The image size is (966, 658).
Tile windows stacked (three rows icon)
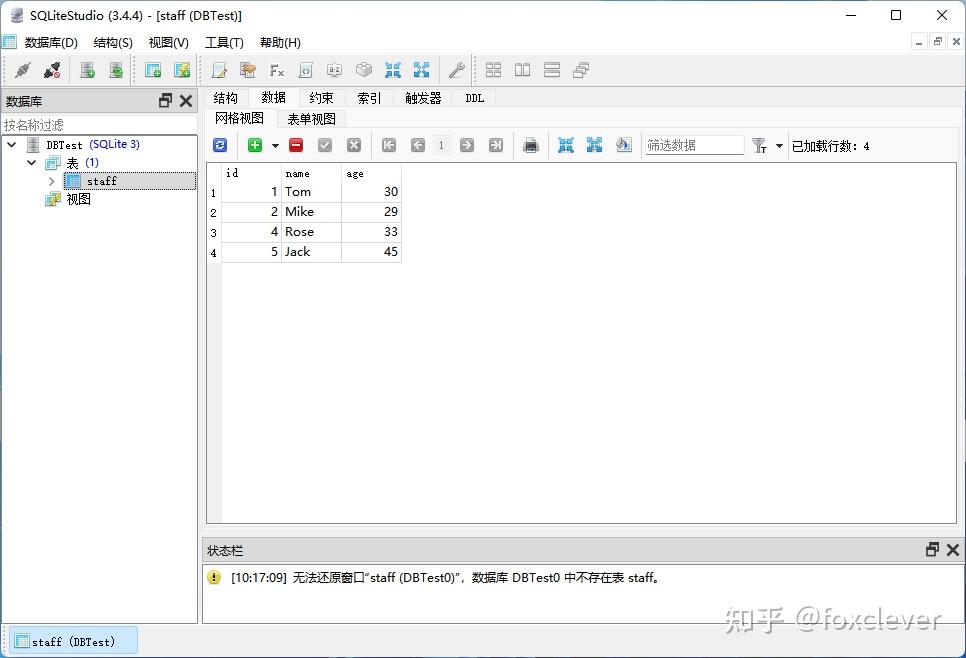click(x=551, y=70)
